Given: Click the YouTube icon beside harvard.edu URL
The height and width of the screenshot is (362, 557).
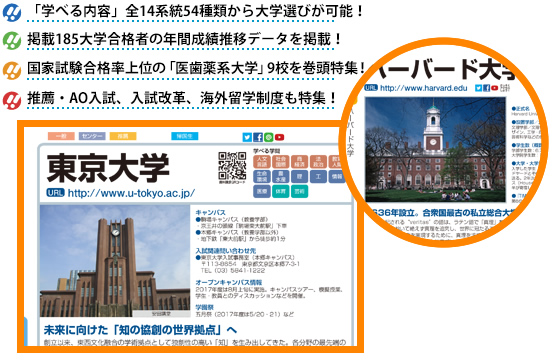Looking at the screenshot, I should point(494,88).
